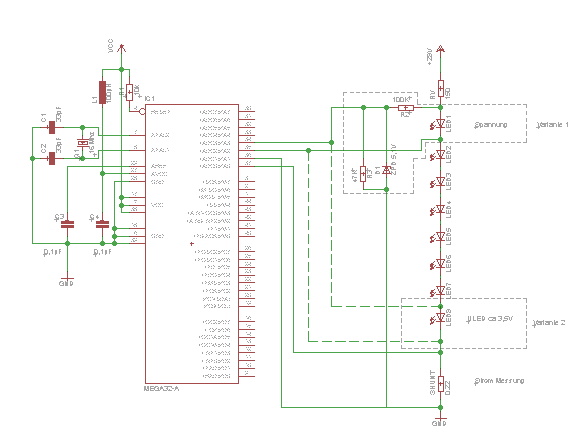Select the LED7 diode symbol

coord(438,291)
